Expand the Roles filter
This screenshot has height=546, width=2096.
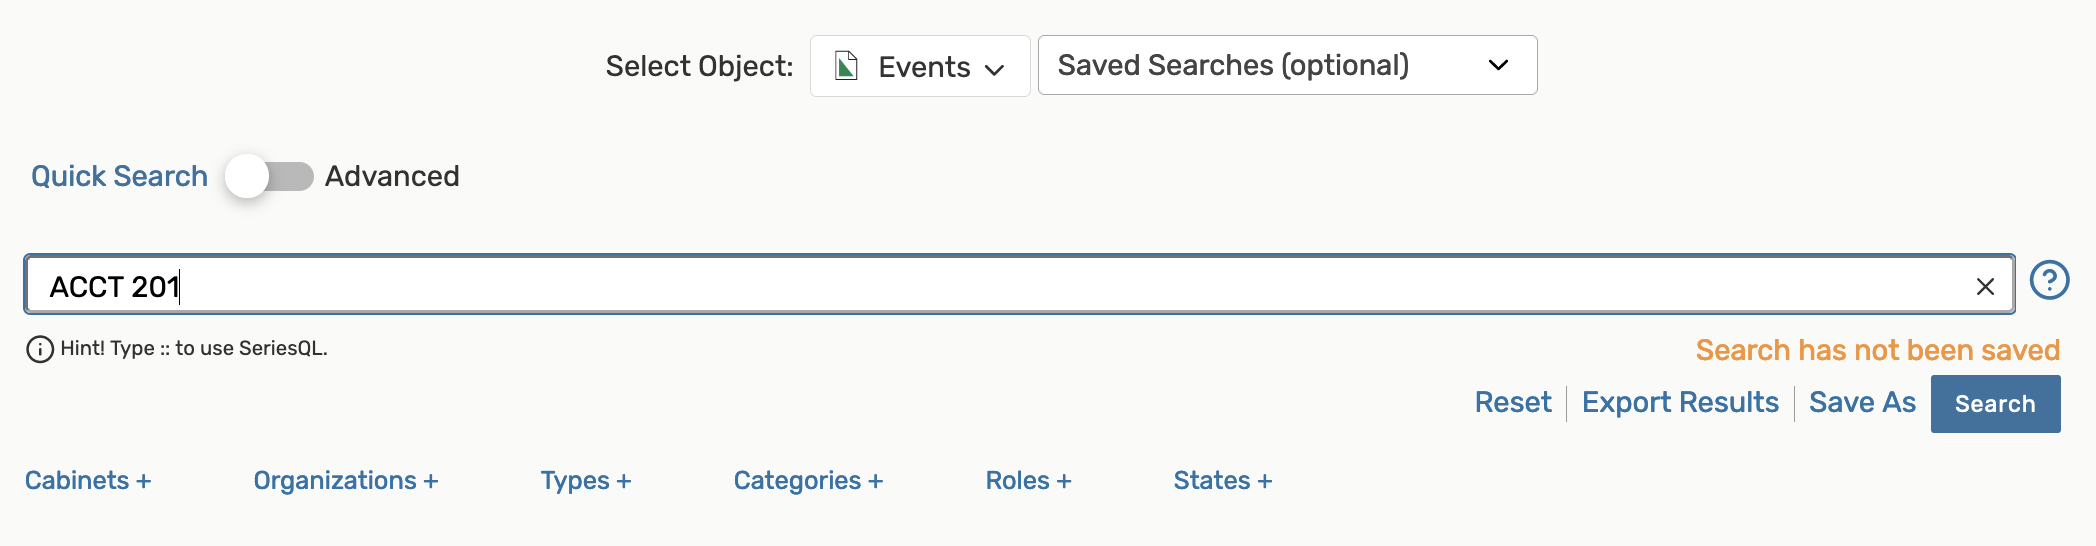(1028, 481)
